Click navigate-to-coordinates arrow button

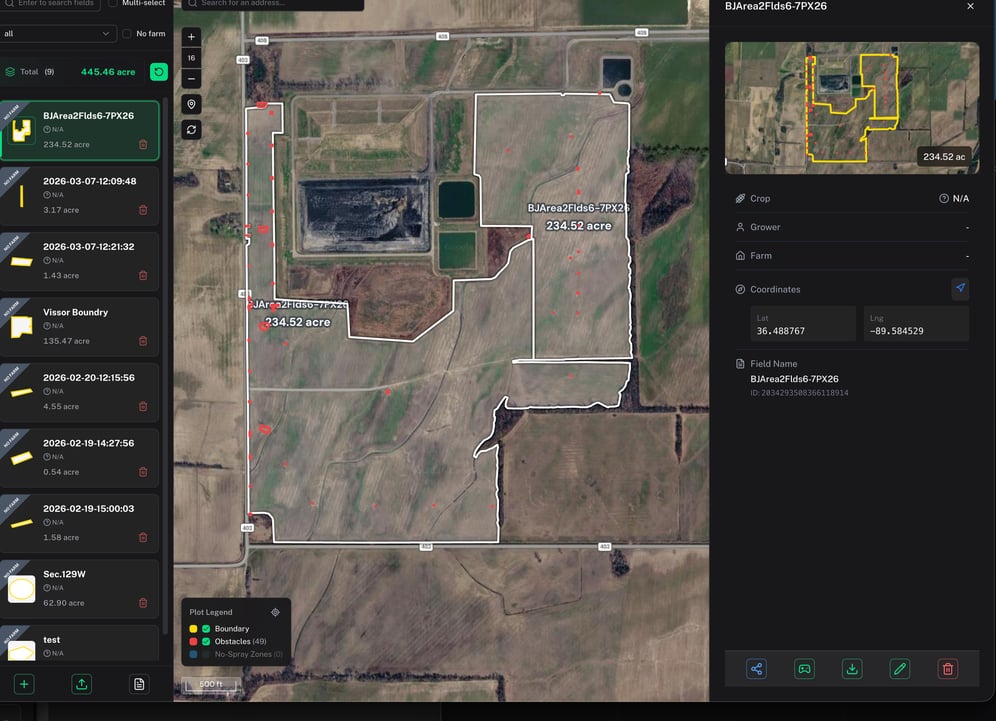click(x=960, y=288)
